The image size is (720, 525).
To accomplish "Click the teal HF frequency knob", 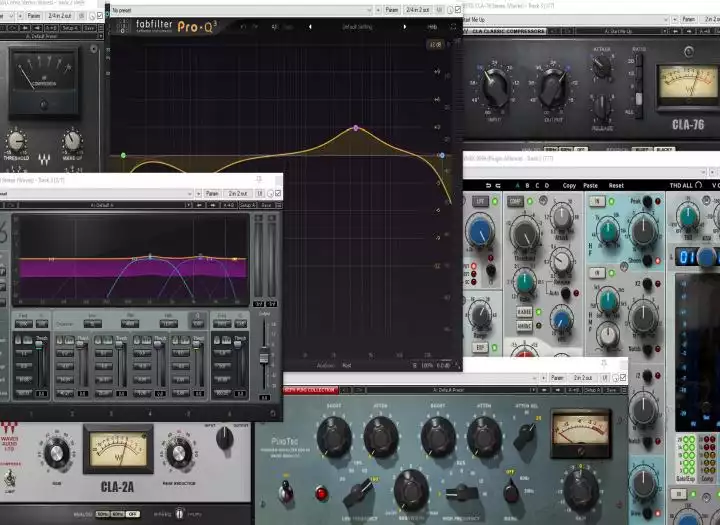I will (x=608, y=231).
